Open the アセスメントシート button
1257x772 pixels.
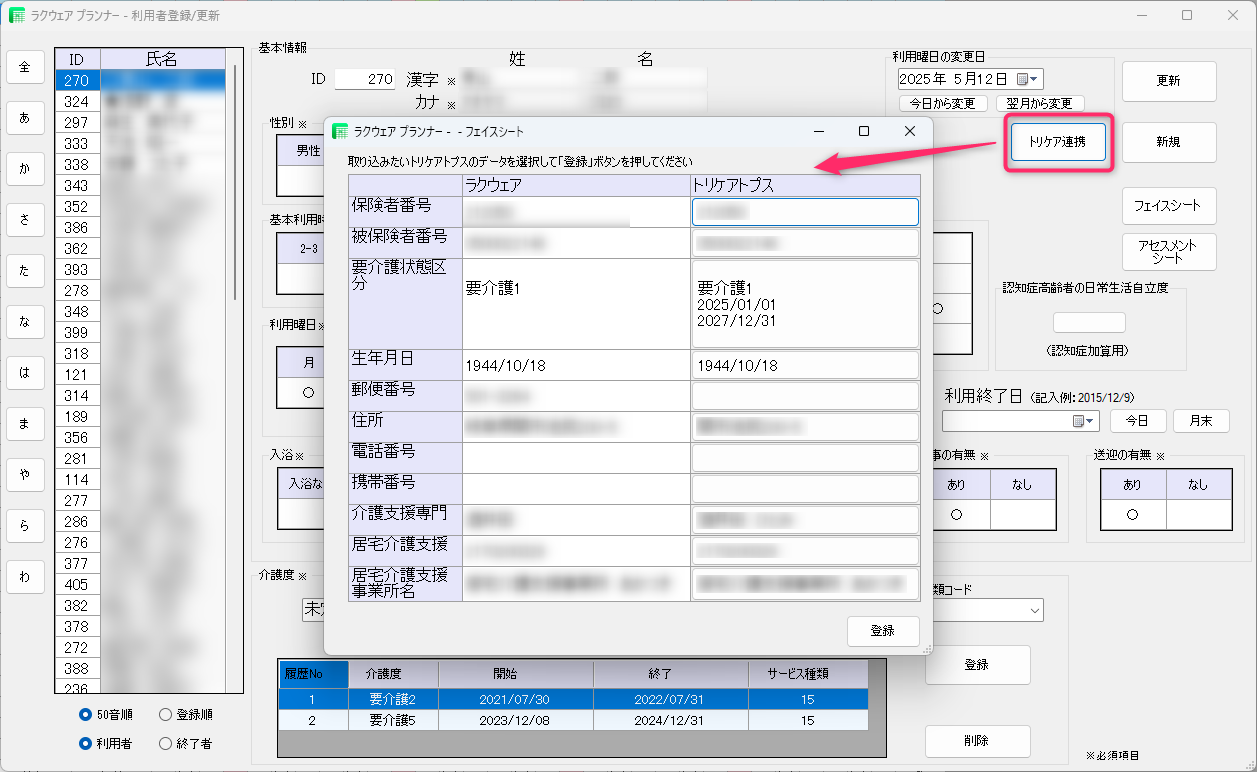point(1169,251)
